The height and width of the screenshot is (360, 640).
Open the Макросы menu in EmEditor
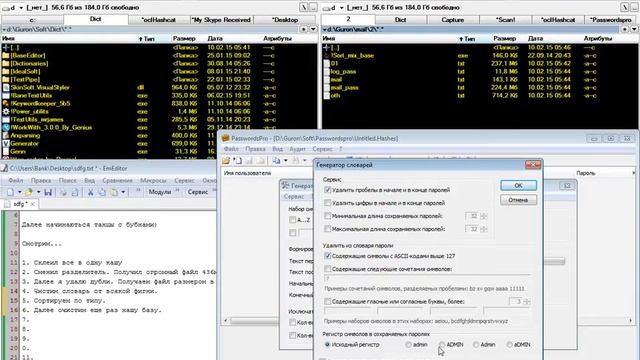(x=153, y=180)
